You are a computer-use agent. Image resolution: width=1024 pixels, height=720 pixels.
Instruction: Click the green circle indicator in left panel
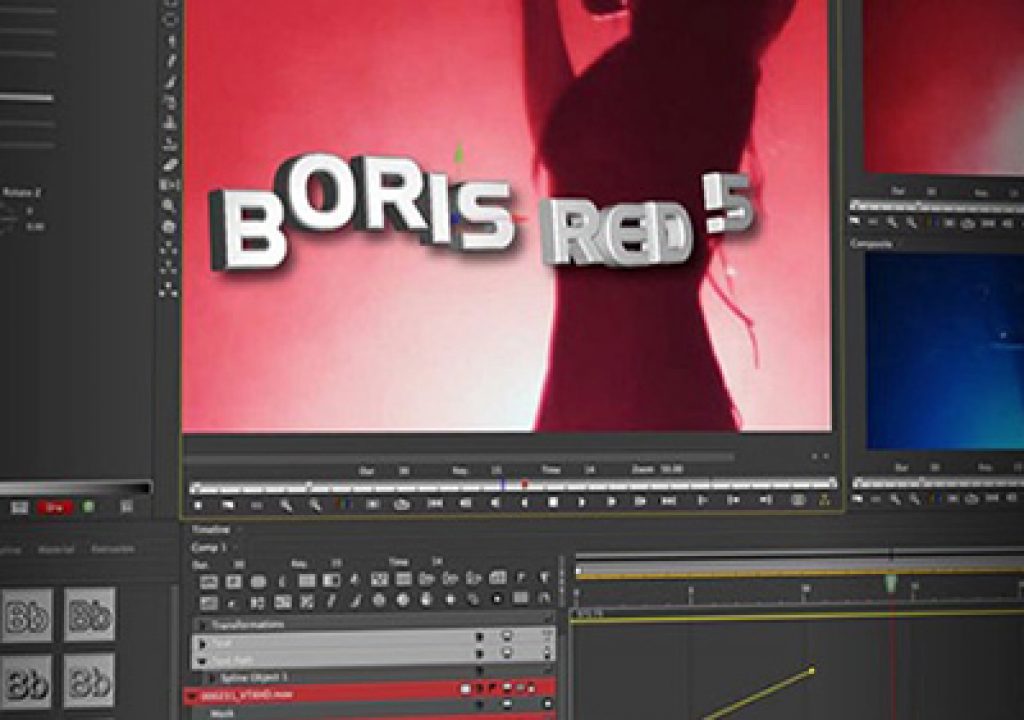click(x=89, y=506)
